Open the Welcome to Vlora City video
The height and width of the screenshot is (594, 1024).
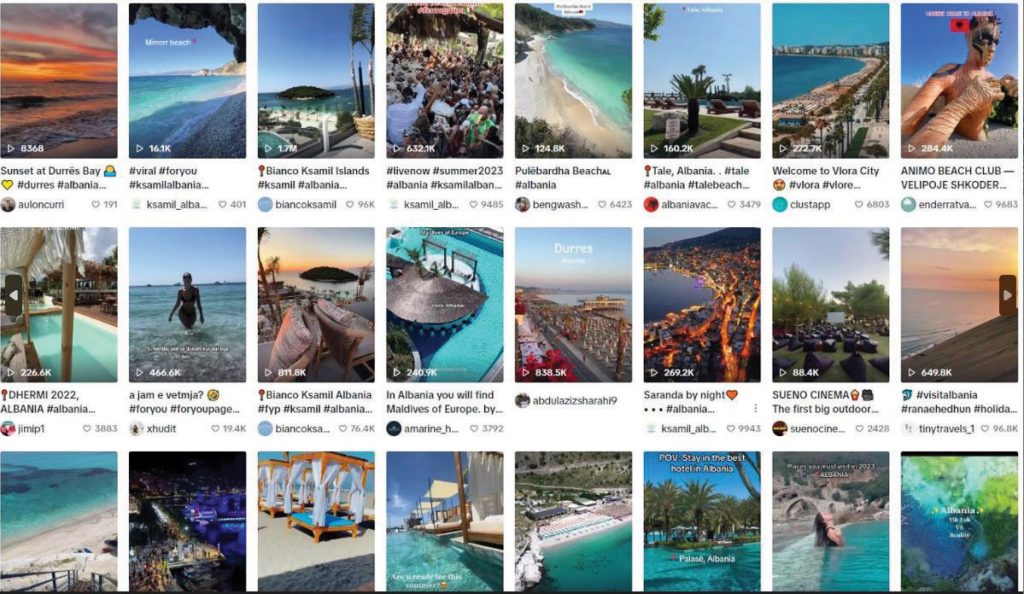[831, 80]
